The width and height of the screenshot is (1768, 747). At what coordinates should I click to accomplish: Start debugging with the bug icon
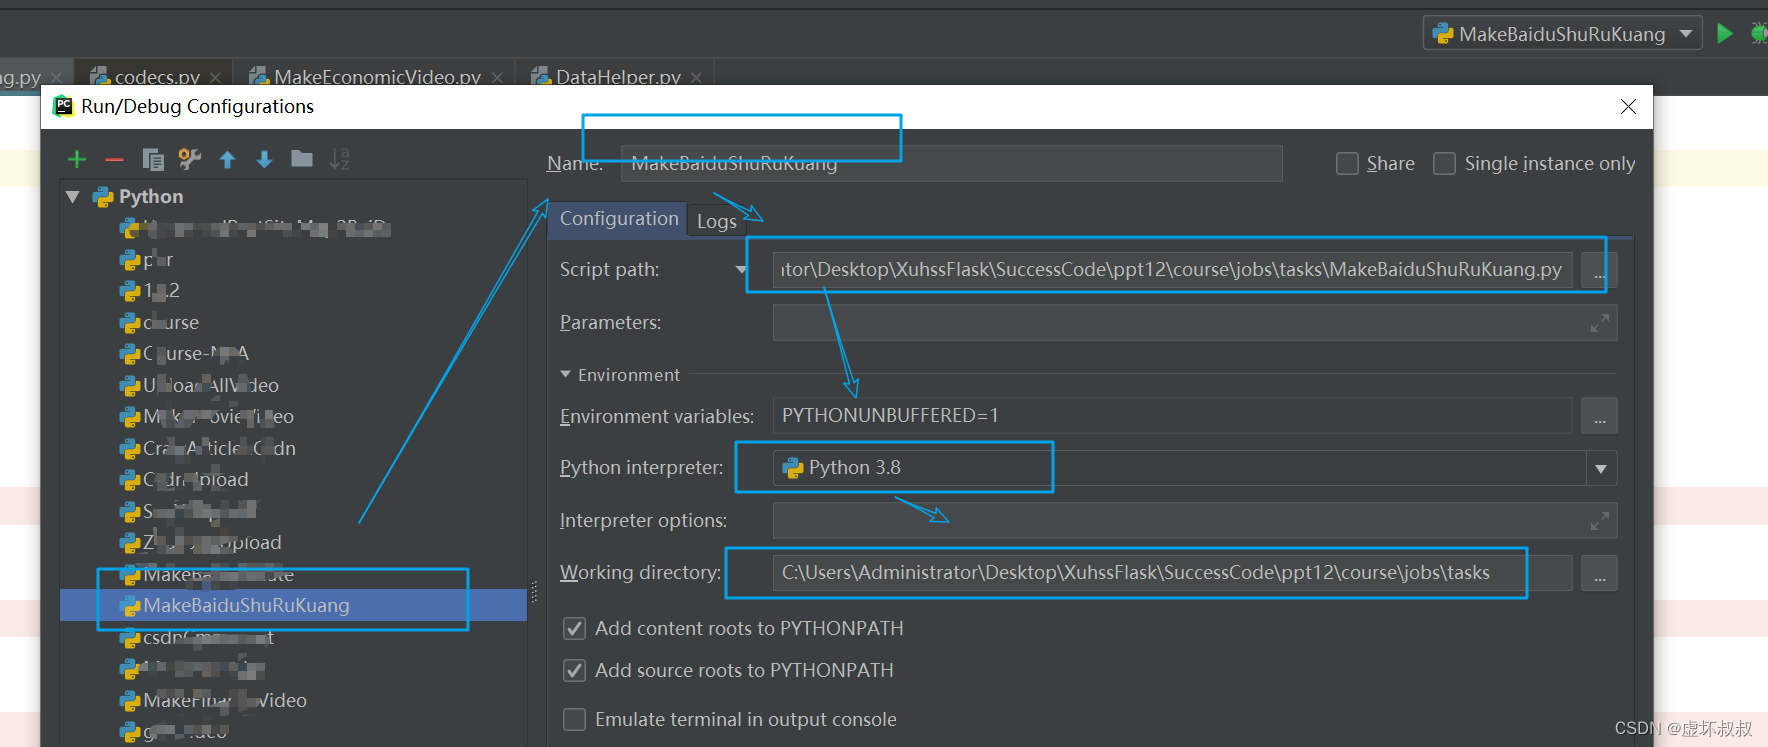pos(1758,33)
